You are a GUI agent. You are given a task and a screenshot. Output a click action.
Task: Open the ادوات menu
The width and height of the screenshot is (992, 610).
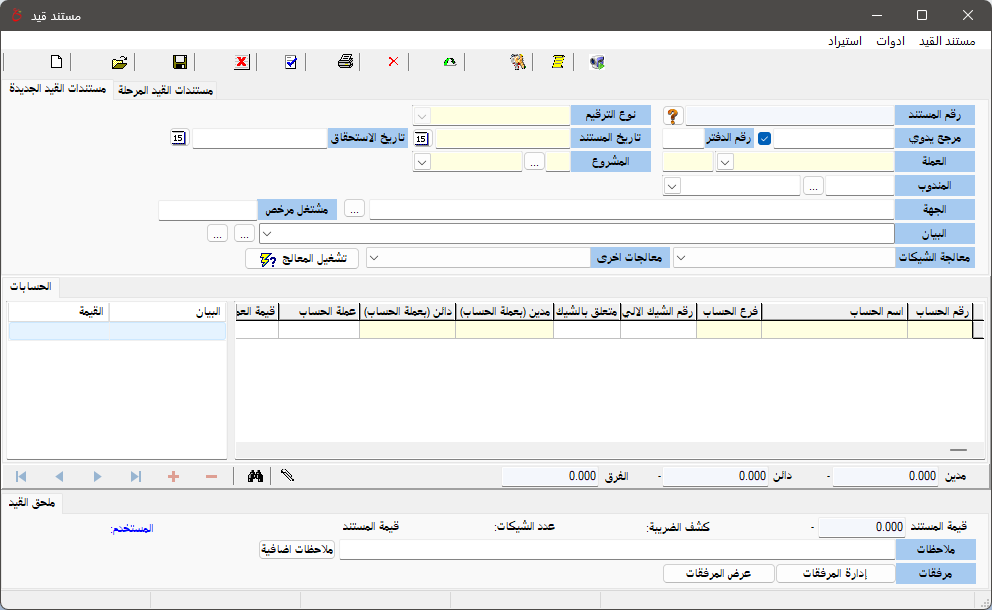(890, 41)
